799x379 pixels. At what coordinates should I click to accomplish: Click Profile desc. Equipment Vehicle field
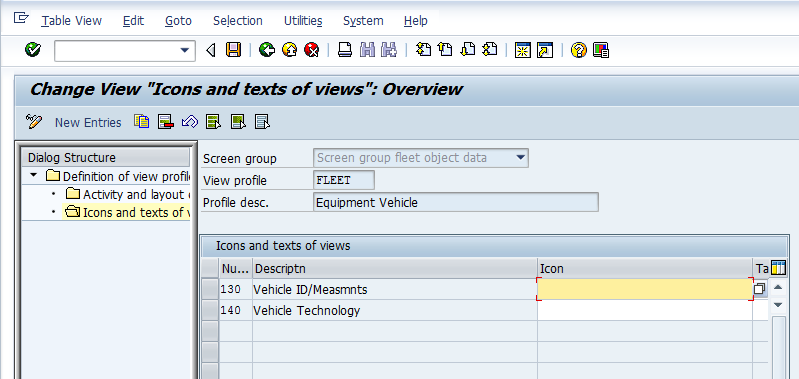(x=456, y=202)
